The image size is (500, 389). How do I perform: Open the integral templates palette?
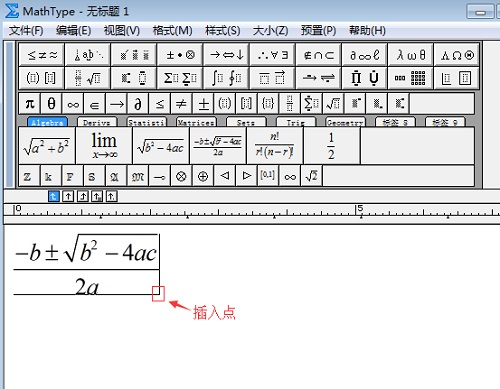[226, 78]
